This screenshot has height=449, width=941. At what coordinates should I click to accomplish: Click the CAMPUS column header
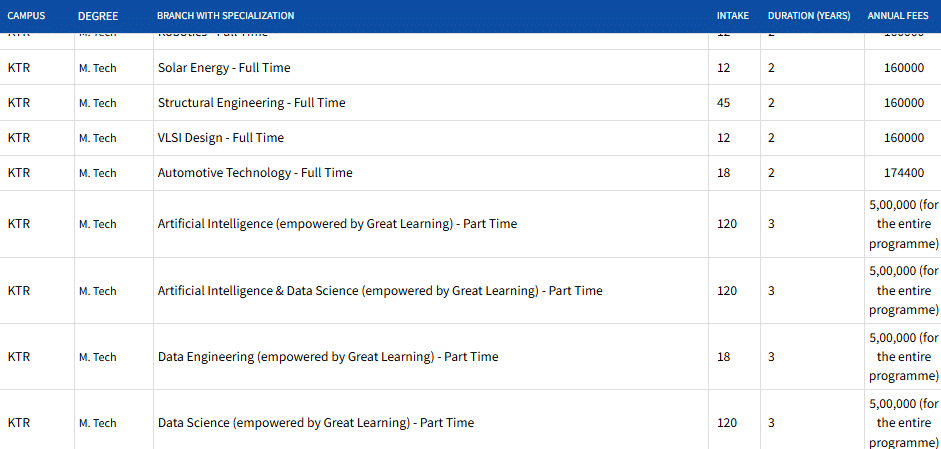tap(26, 16)
